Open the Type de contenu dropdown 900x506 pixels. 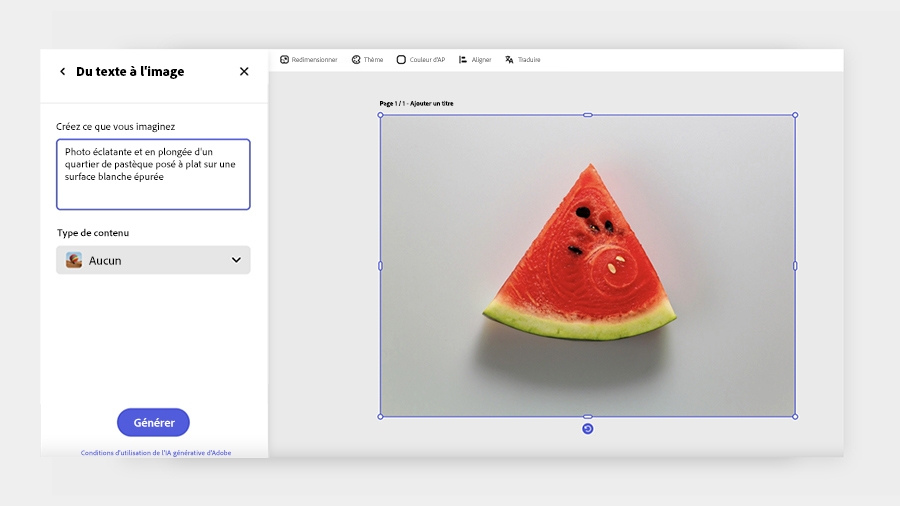[153, 260]
